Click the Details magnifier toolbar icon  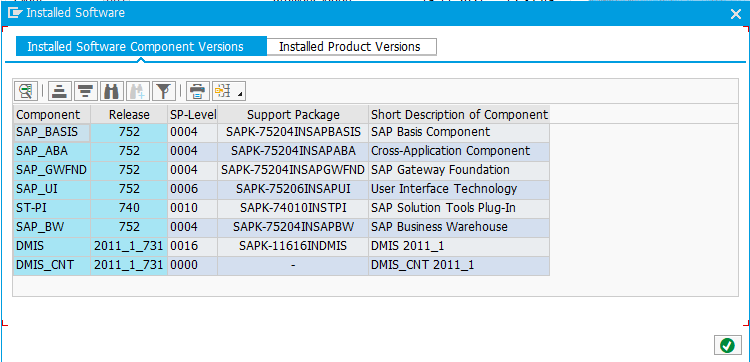tap(26, 90)
